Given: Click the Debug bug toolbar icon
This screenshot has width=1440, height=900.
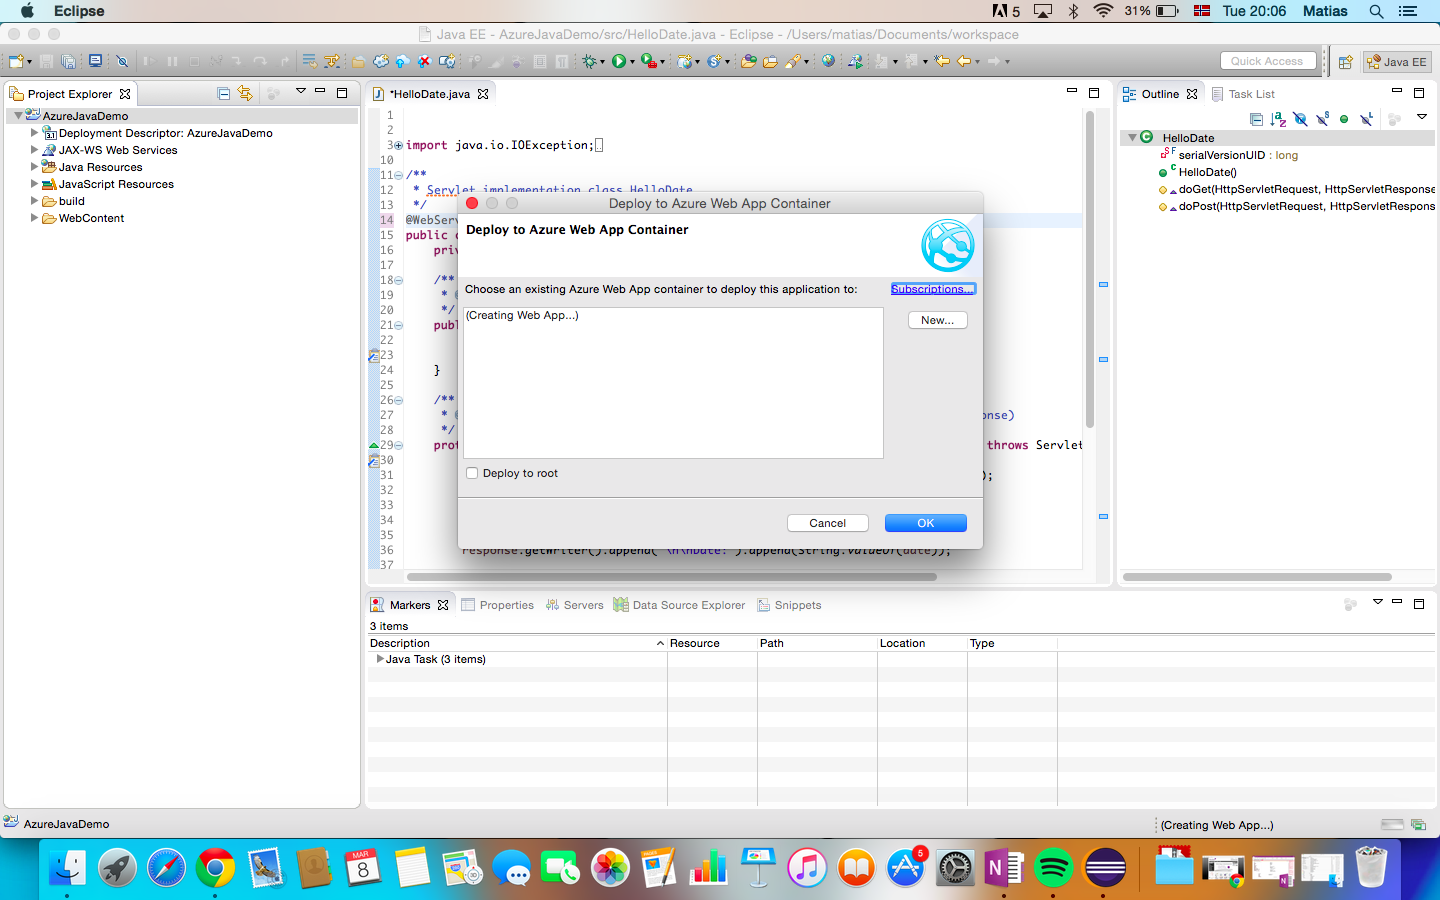Looking at the screenshot, I should tap(589, 61).
